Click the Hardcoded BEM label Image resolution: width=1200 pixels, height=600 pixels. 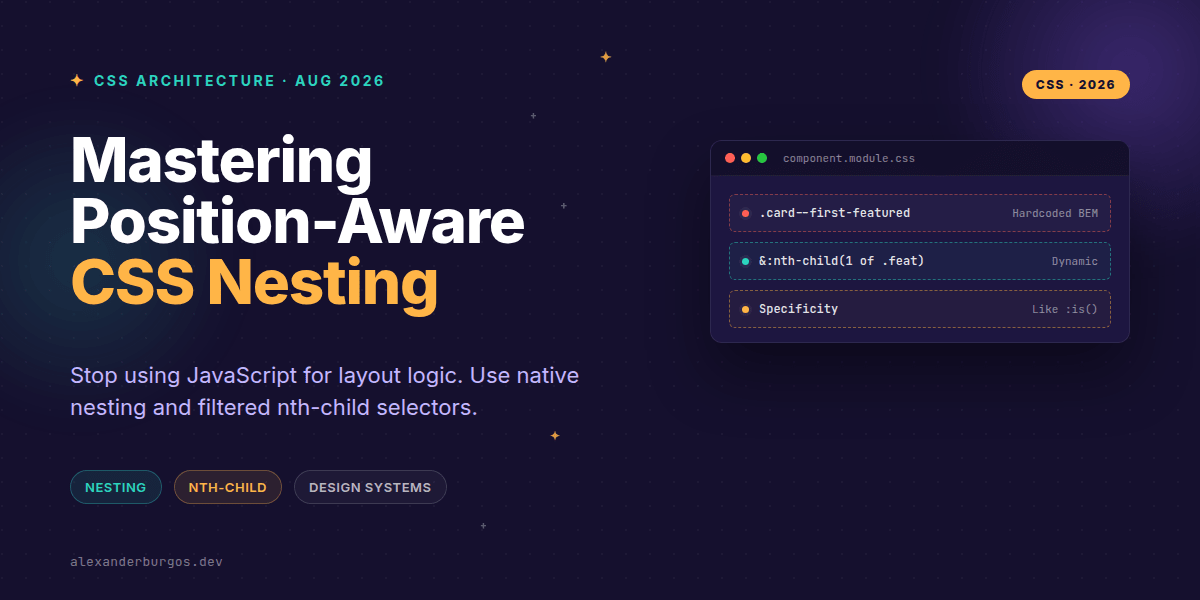[x=1055, y=213]
